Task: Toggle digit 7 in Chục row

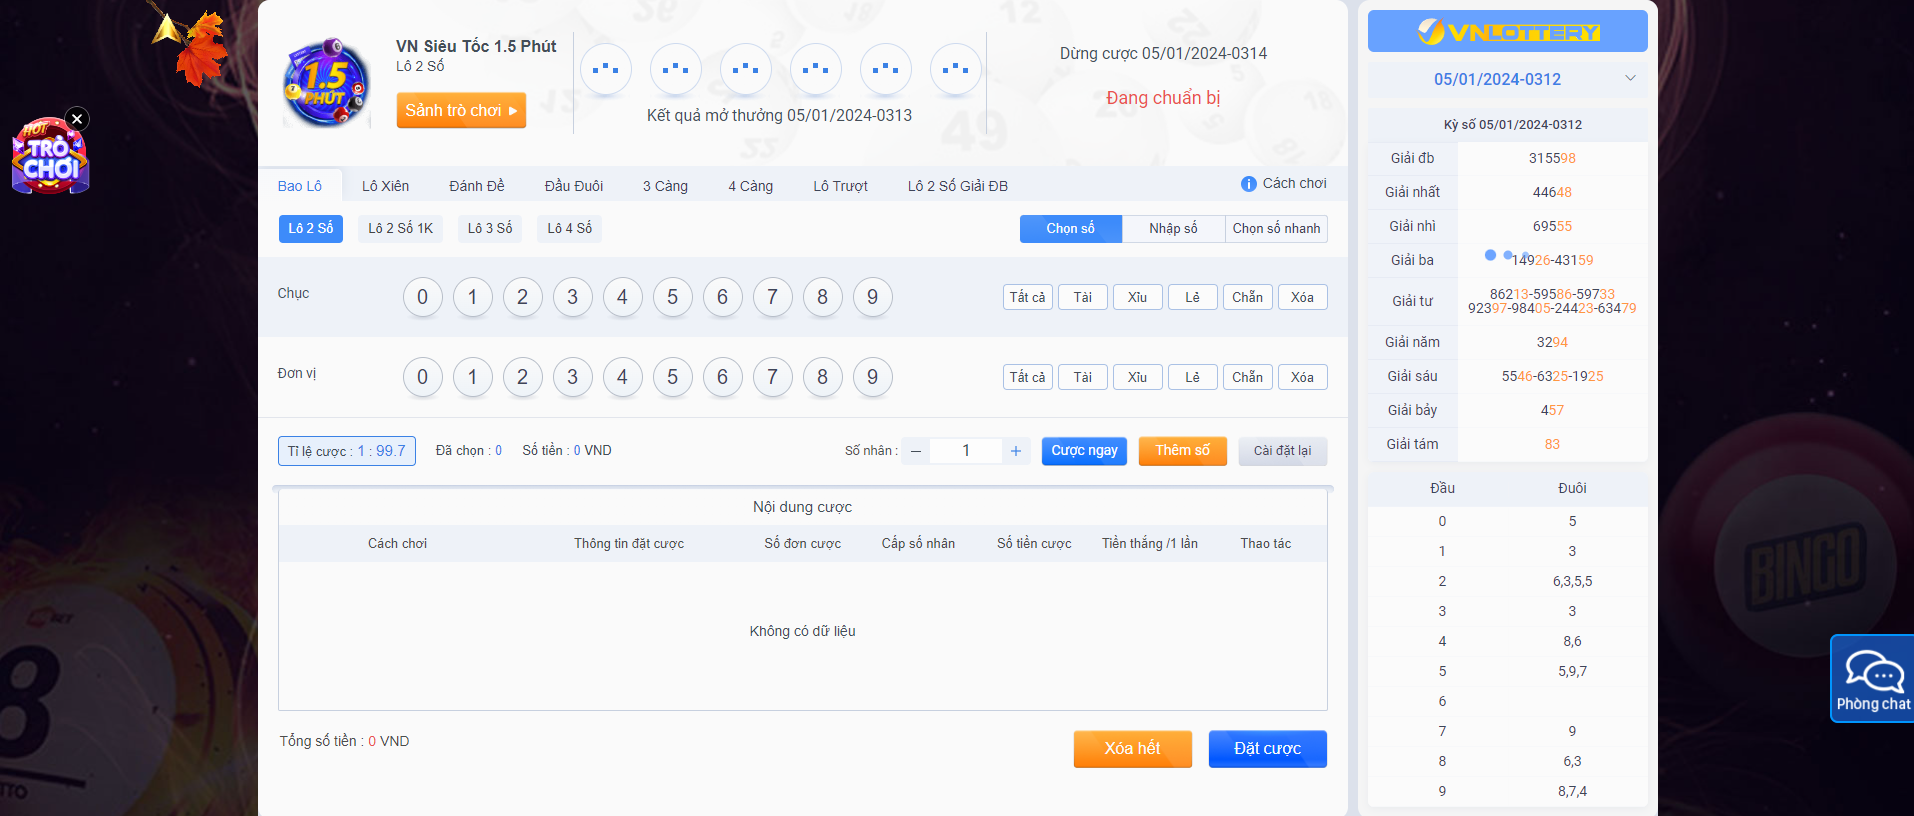Action: pyautogui.click(x=773, y=297)
